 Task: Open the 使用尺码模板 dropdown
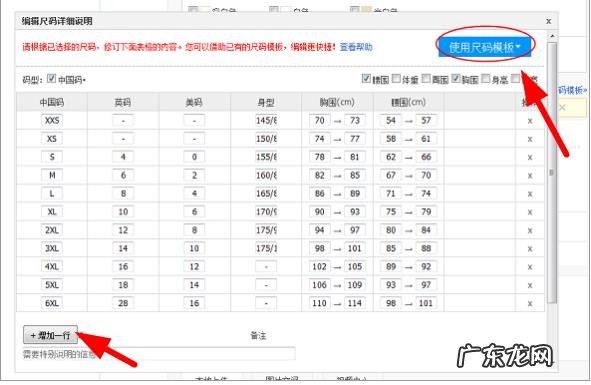(485, 47)
